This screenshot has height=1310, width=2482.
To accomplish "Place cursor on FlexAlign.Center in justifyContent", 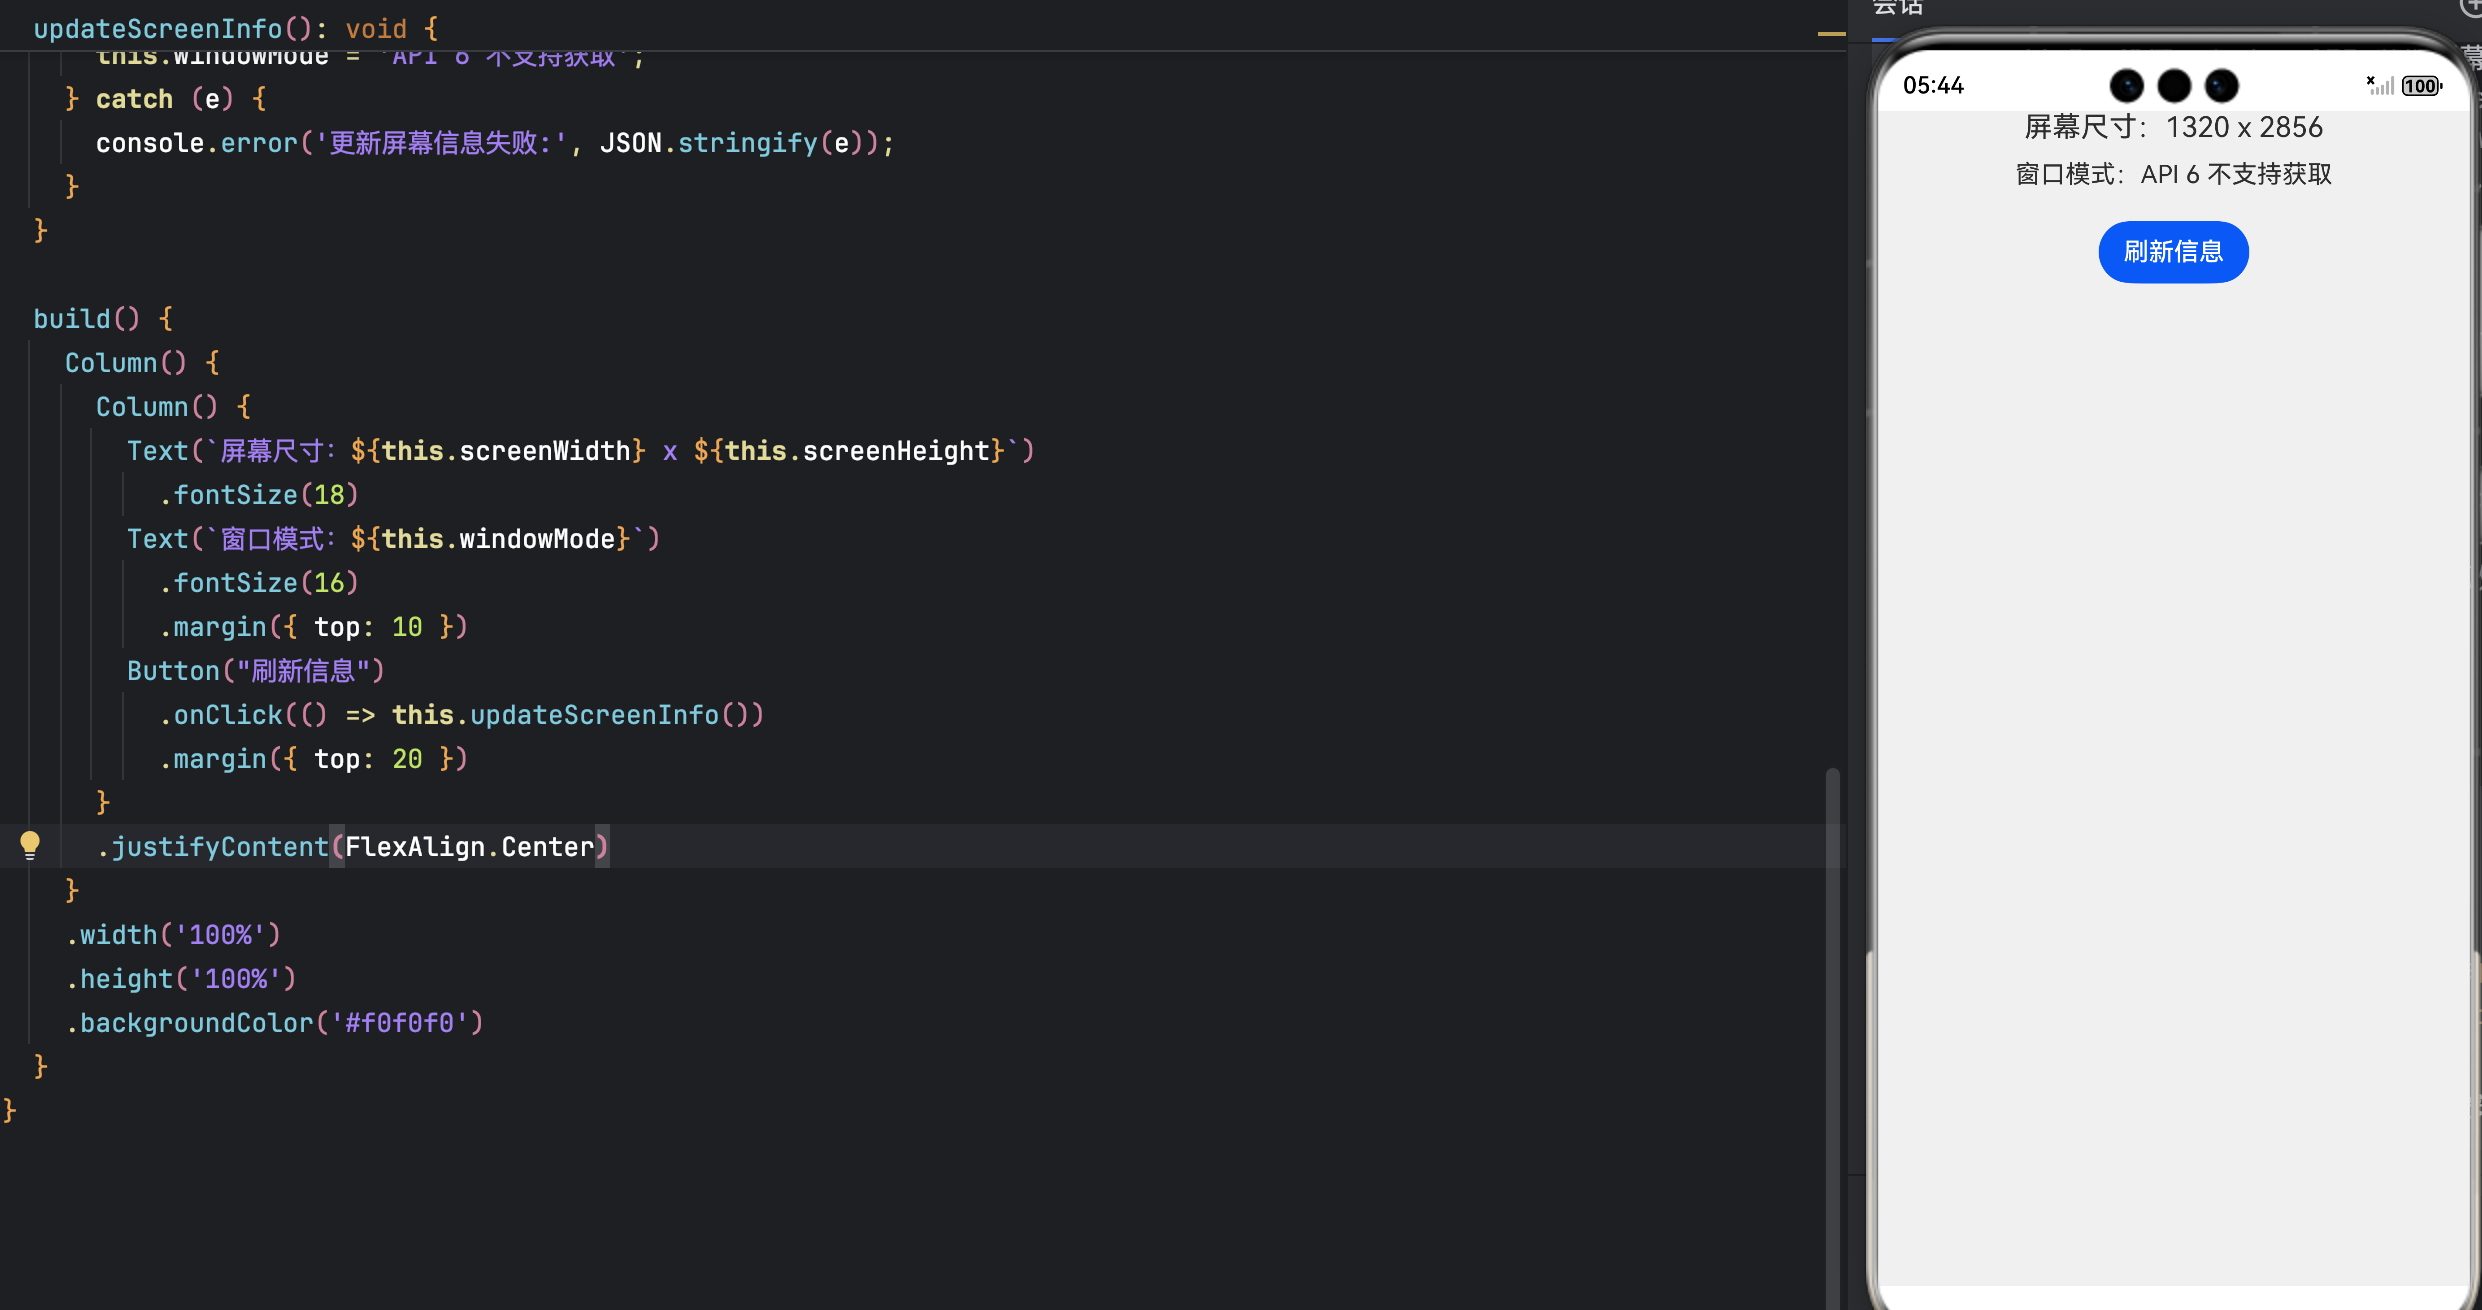I will (x=470, y=847).
